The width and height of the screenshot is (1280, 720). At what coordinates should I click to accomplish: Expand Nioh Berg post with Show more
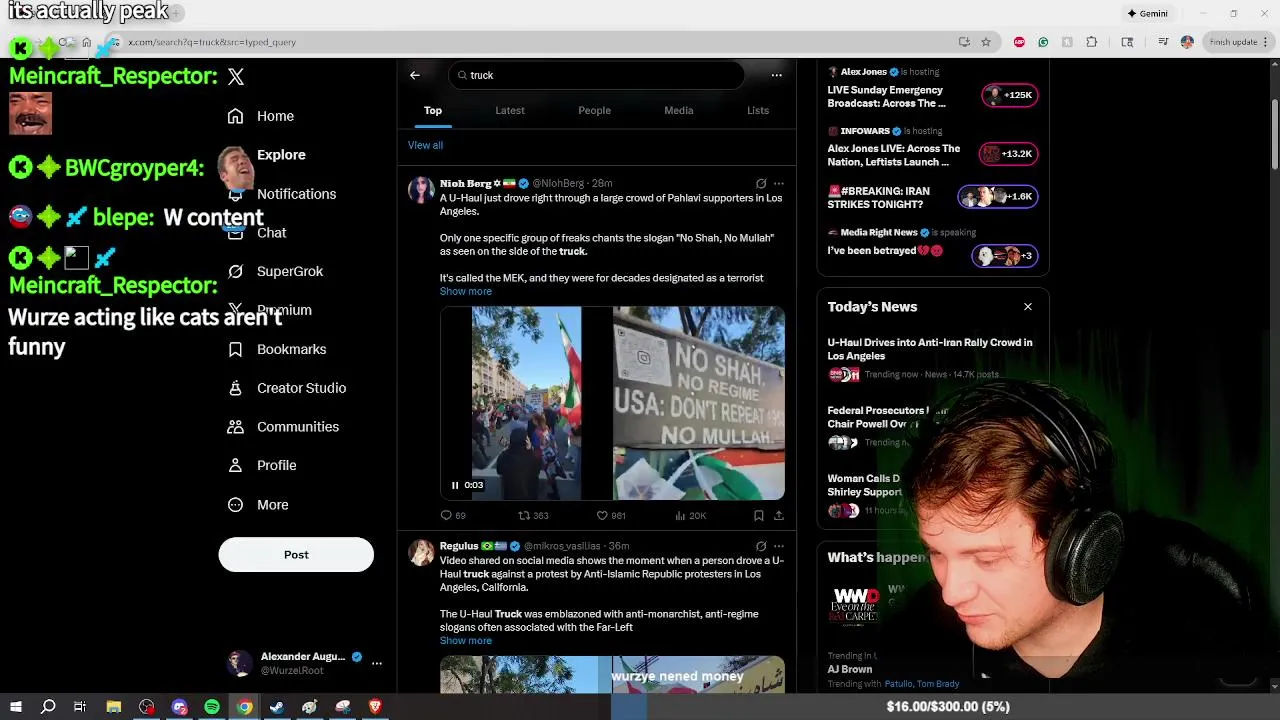(x=466, y=292)
